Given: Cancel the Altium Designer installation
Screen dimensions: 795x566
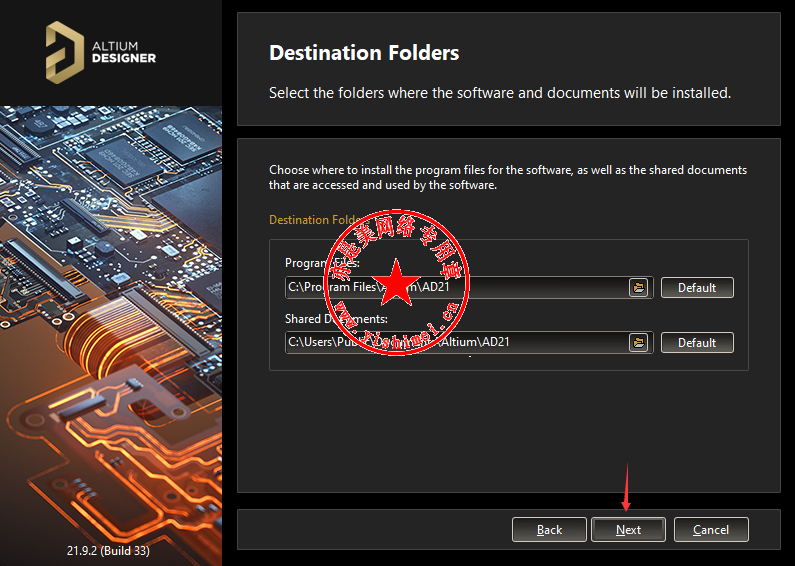Looking at the screenshot, I should point(711,529).
